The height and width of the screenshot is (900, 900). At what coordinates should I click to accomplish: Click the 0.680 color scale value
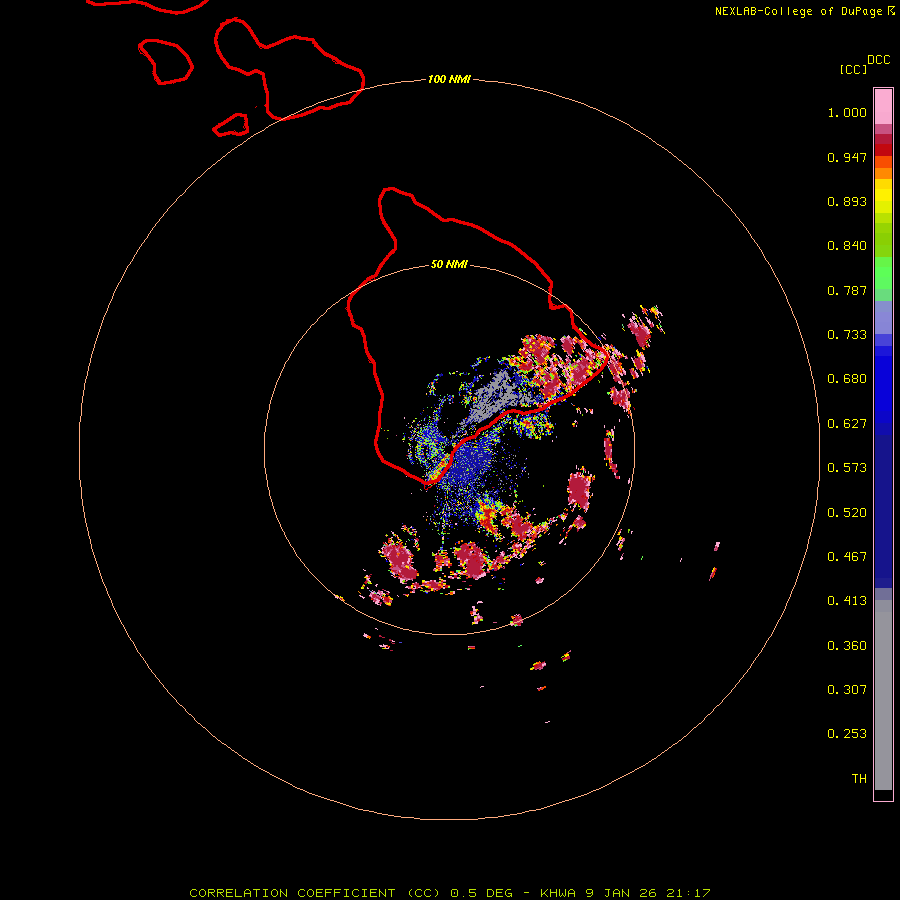click(x=847, y=379)
